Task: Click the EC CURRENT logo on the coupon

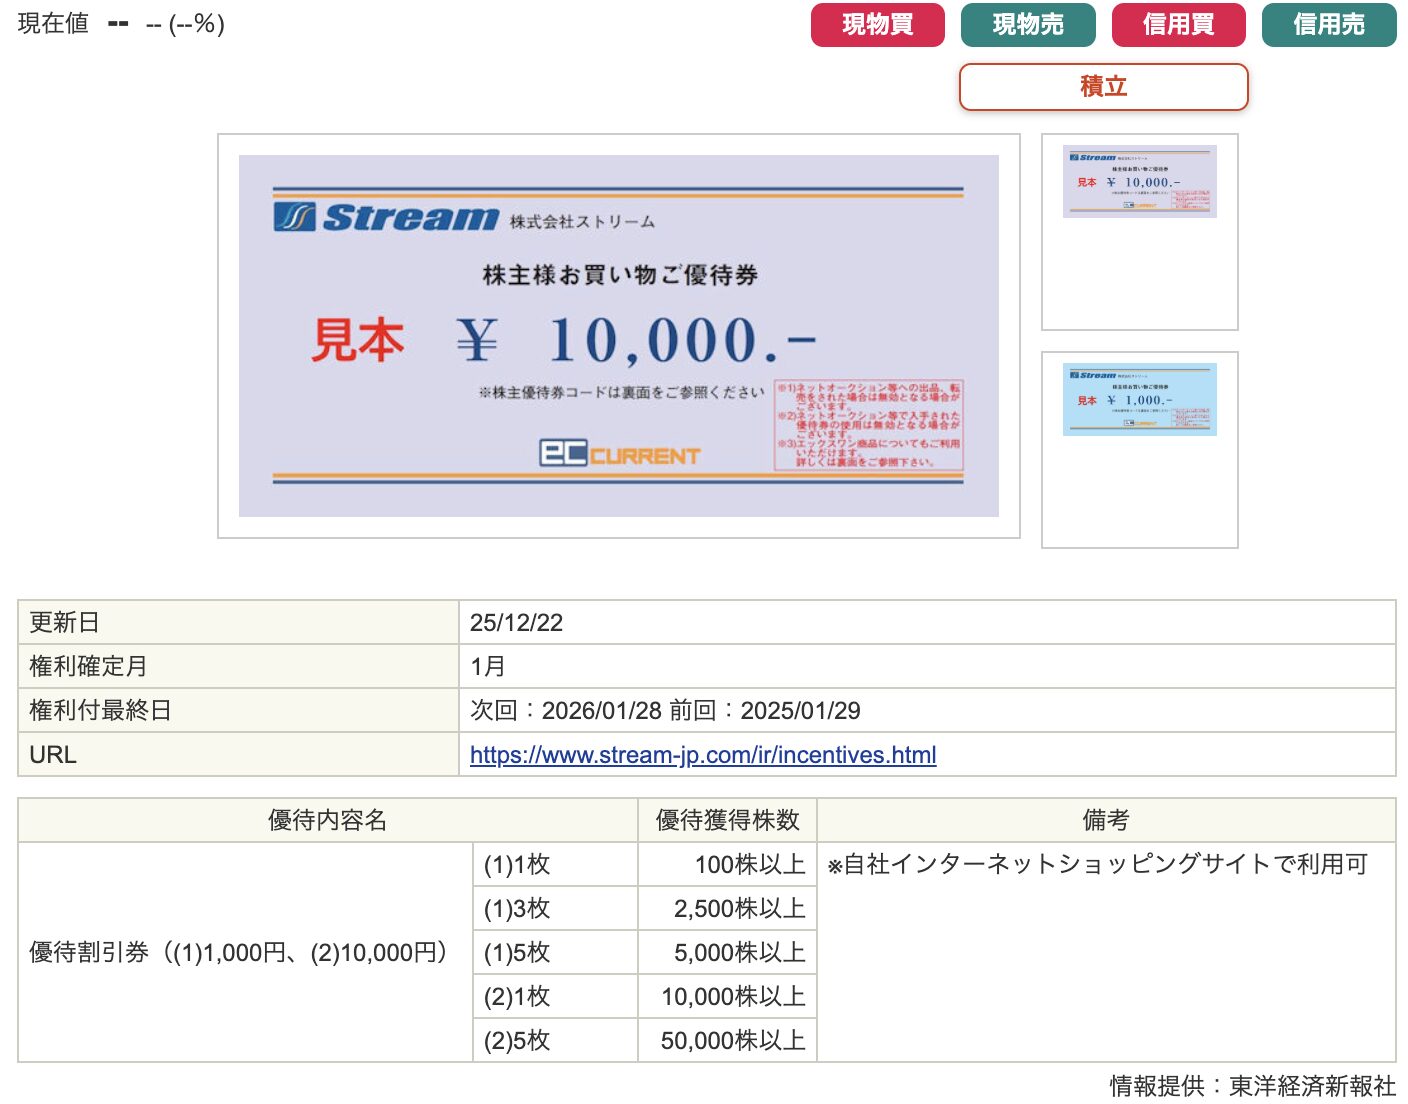Action: [619, 454]
